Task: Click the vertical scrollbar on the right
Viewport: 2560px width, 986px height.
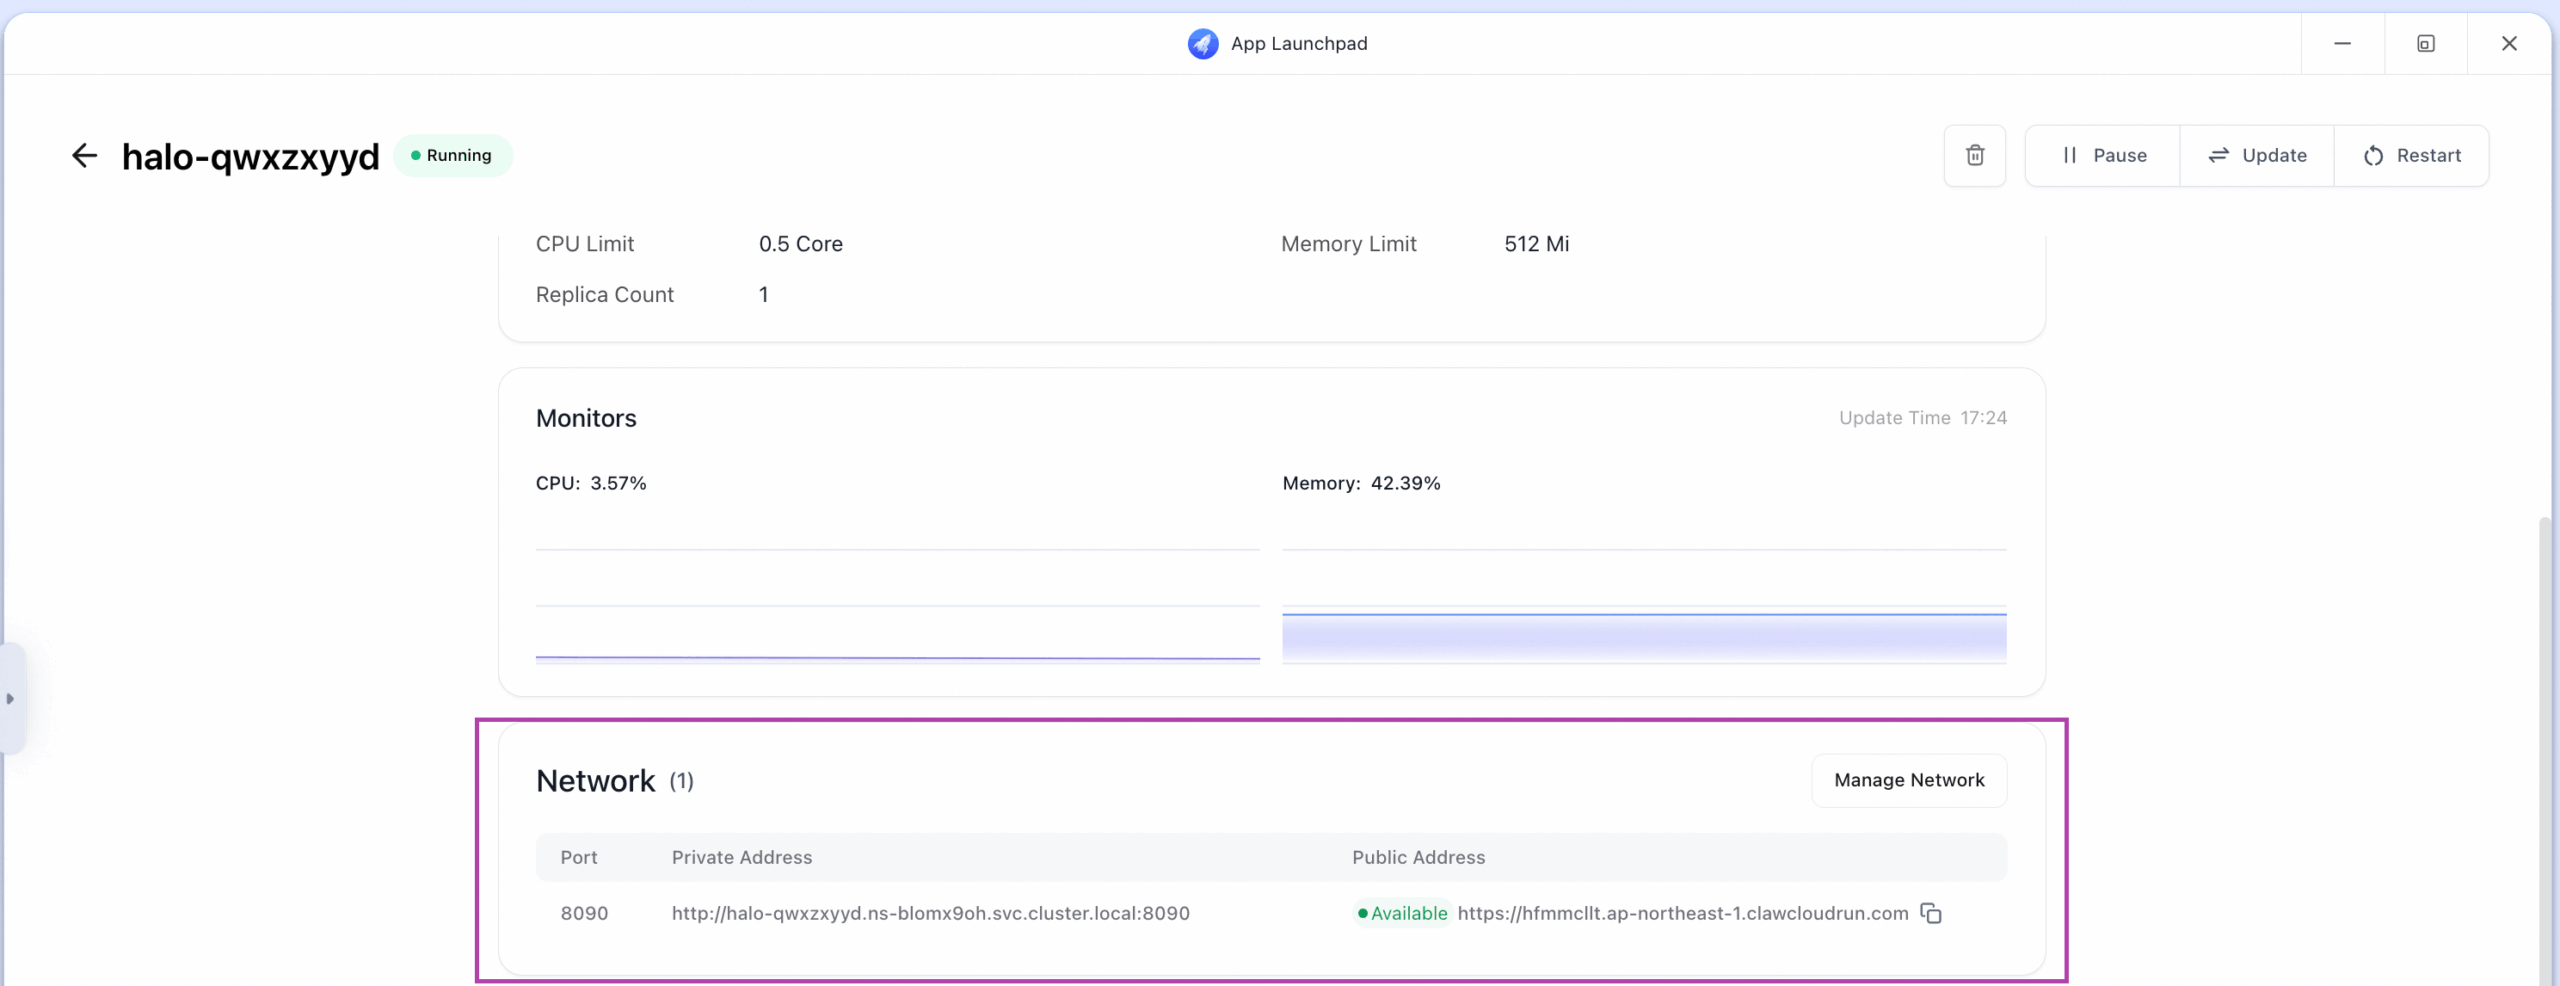Action: coord(2545,750)
